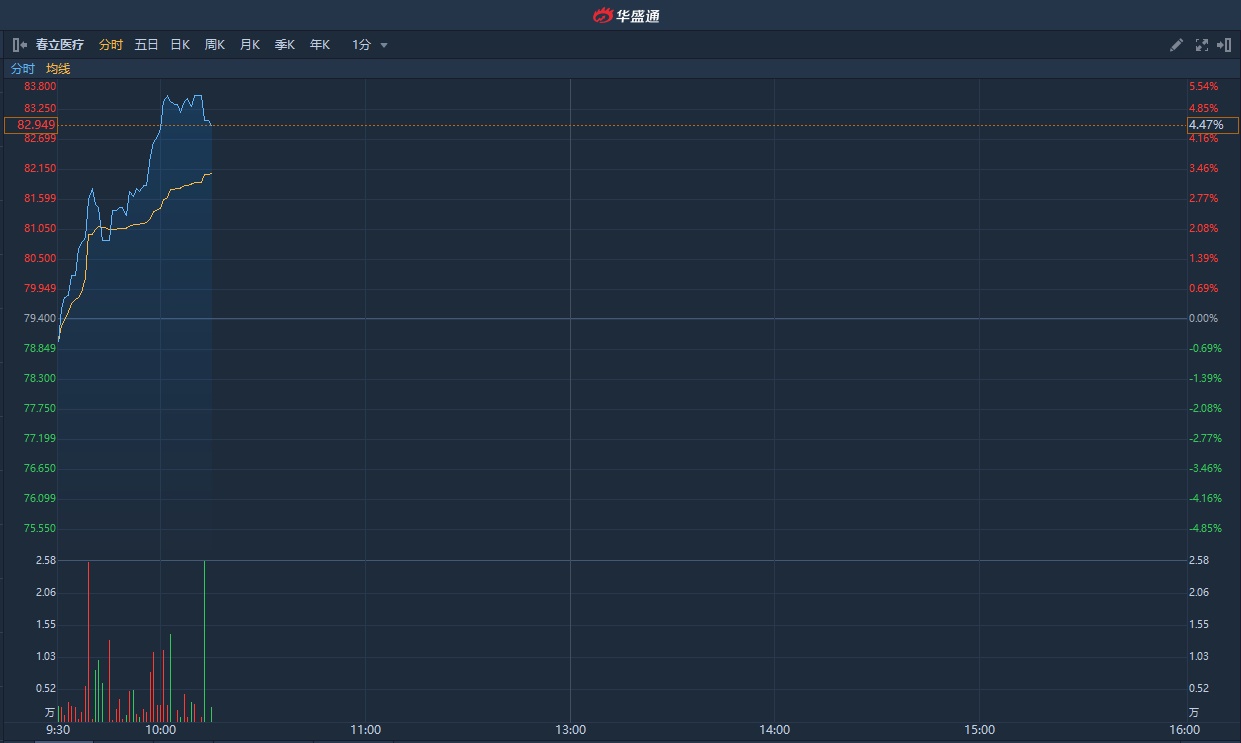Expand interval list with dropdown arrow
Screen dimensions: 1241x743
coord(384,45)
